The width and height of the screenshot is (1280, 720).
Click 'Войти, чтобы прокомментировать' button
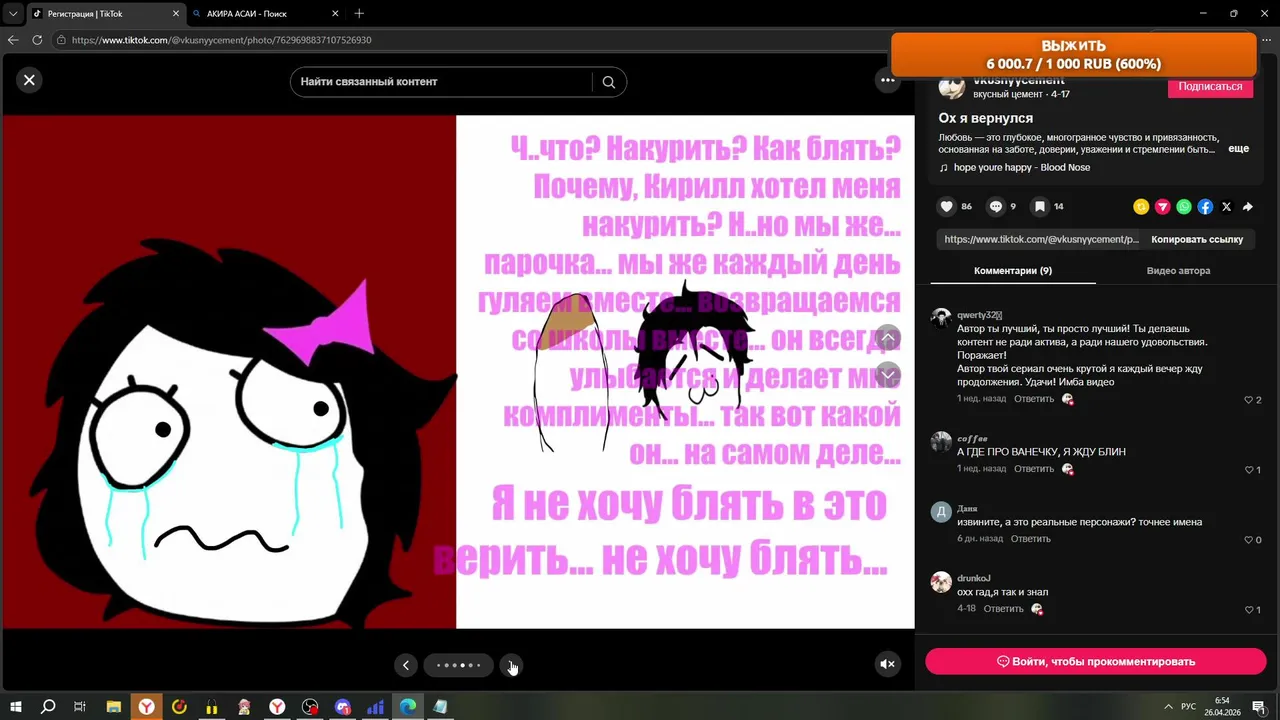(1095, 662)
